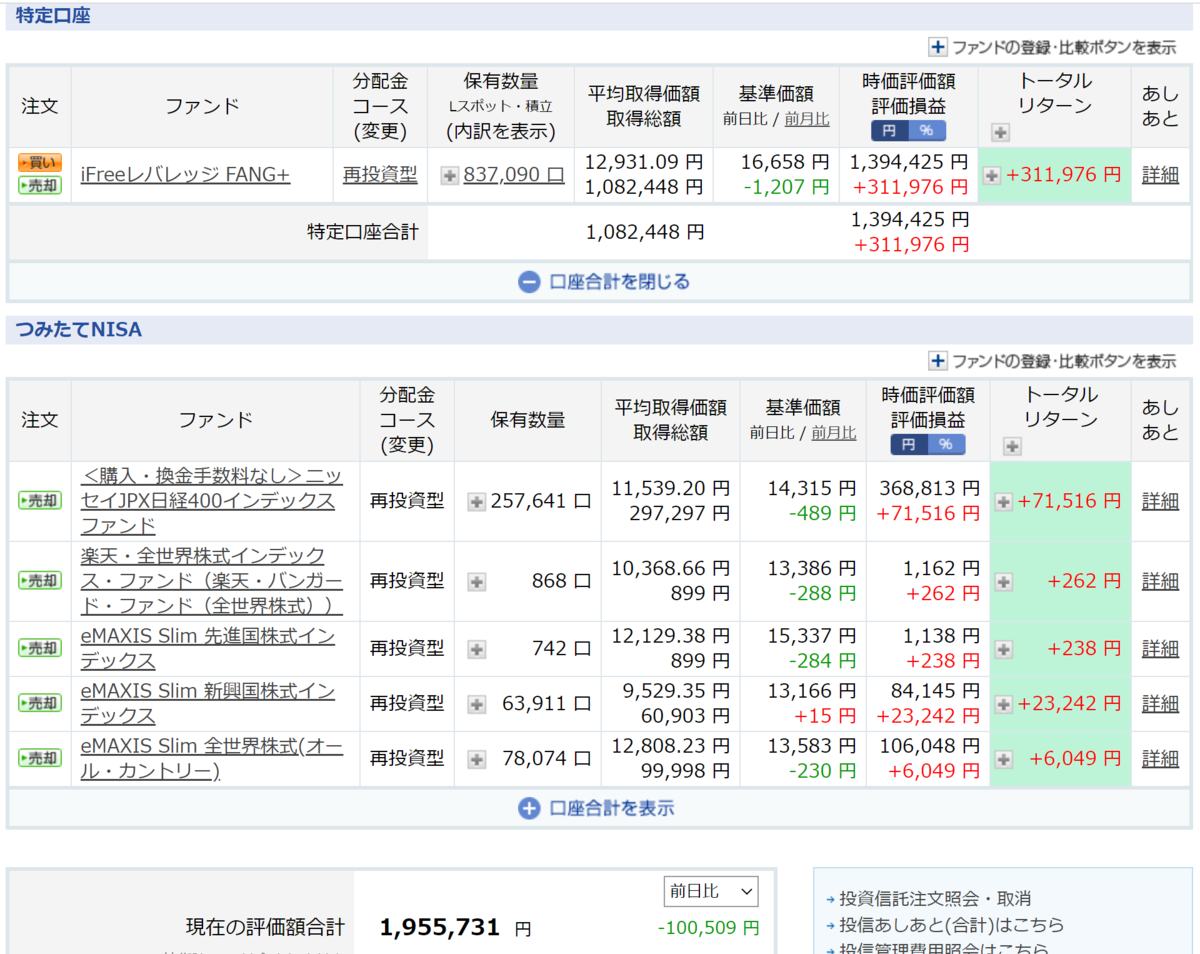Open 837,090 口 holdings link
The height and width of the screenshot is (954, 1200).
coord(514,174)
